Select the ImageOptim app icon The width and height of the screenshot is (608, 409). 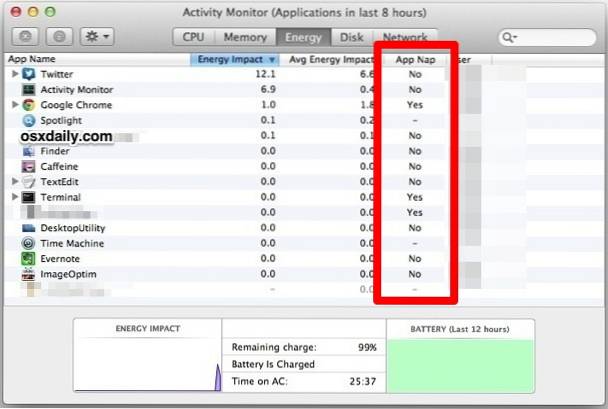tap(29, 274)
